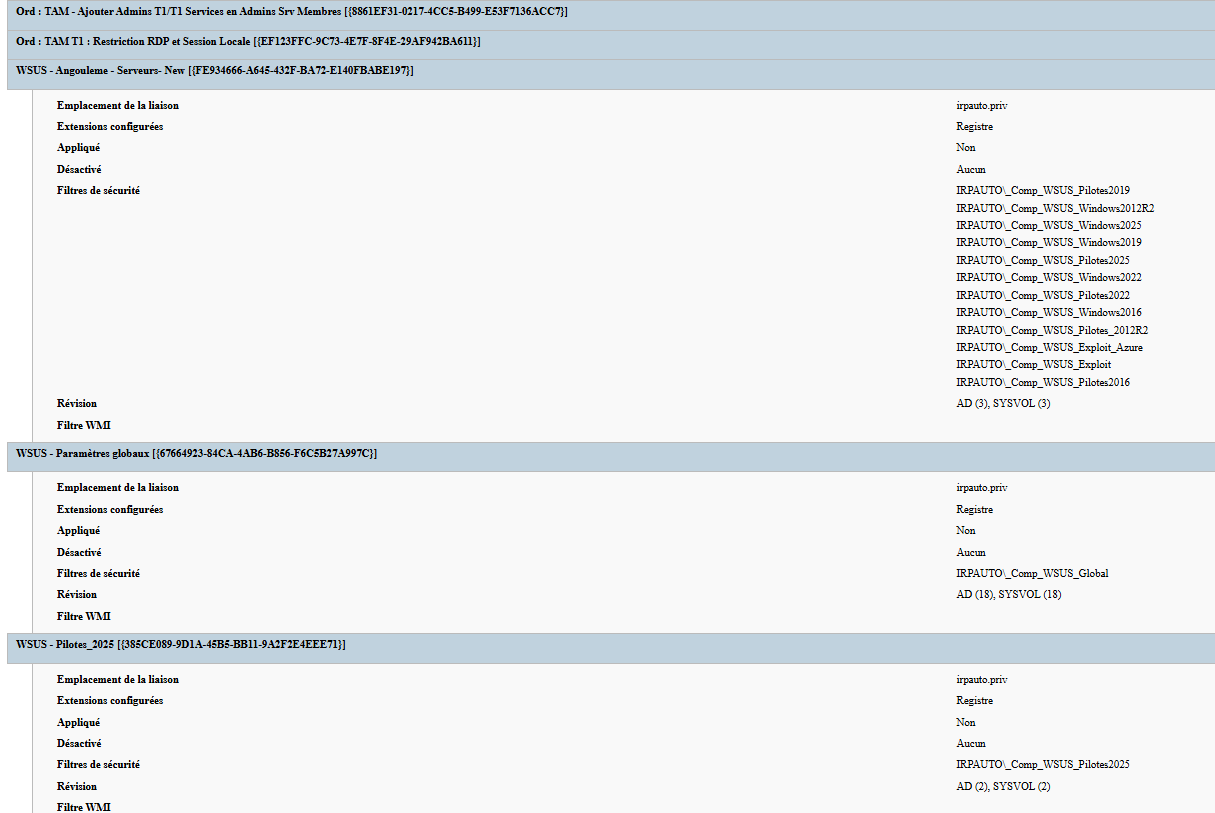
Task: Click 'Emplacement de la liaison' in Pilotes_2025 section
Action: [118, 679]
